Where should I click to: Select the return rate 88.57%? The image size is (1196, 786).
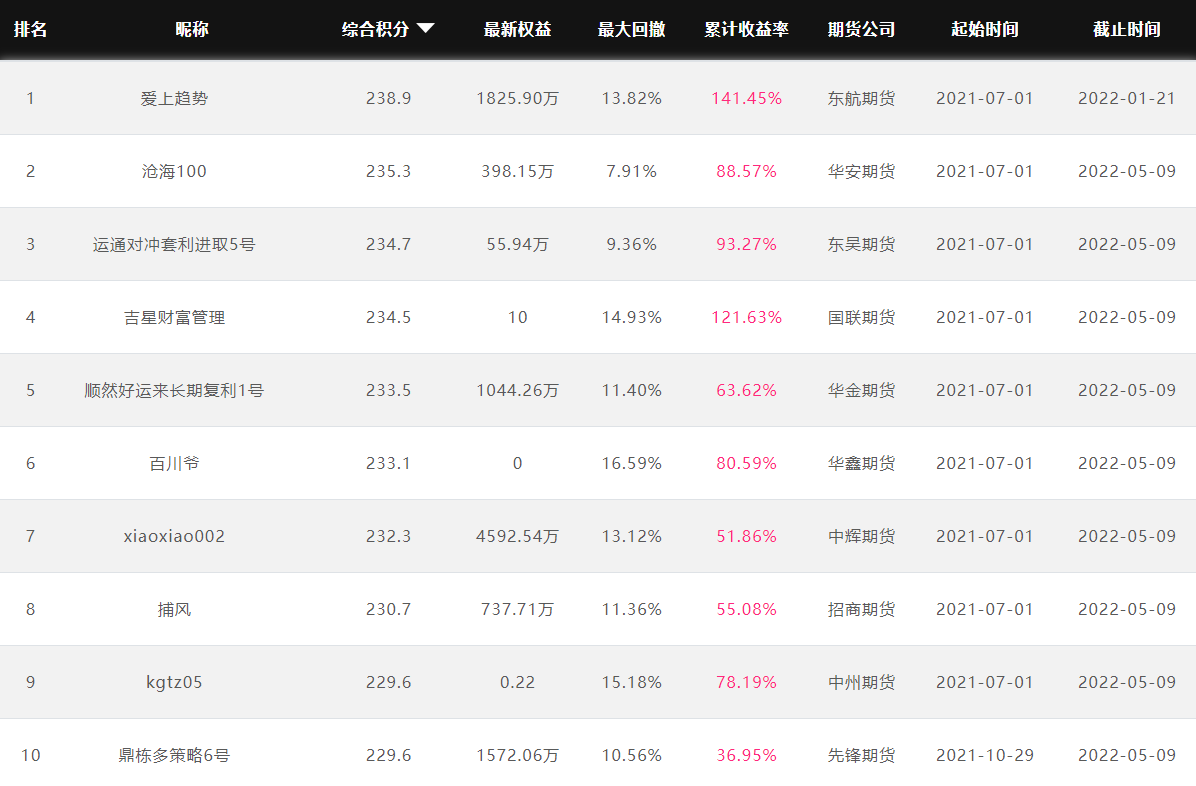(746, 171)
